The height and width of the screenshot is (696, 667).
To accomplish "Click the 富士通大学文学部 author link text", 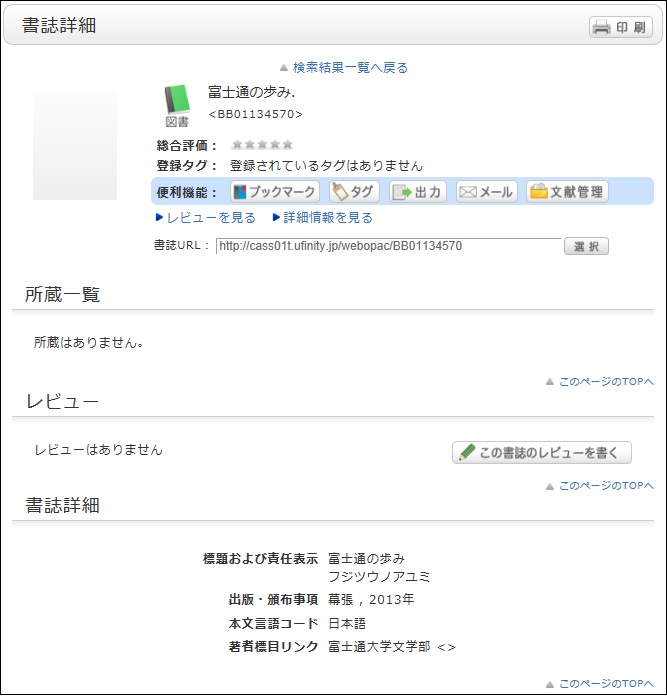I will click(x=379, y=647).
